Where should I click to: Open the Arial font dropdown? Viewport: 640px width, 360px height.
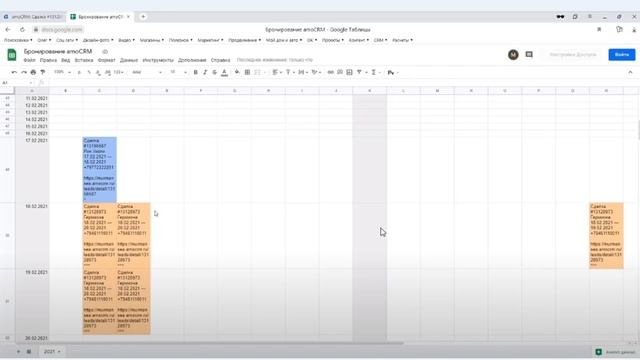147,72
